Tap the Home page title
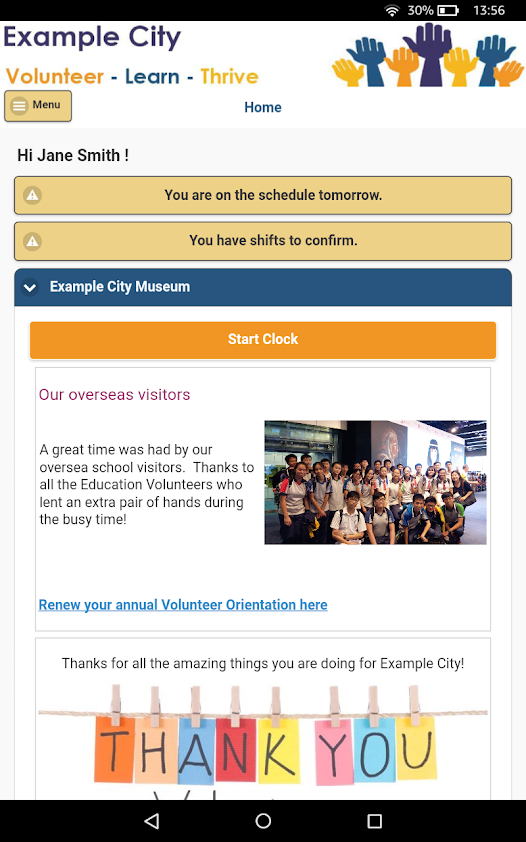The image size is (526, 842). 263,107
